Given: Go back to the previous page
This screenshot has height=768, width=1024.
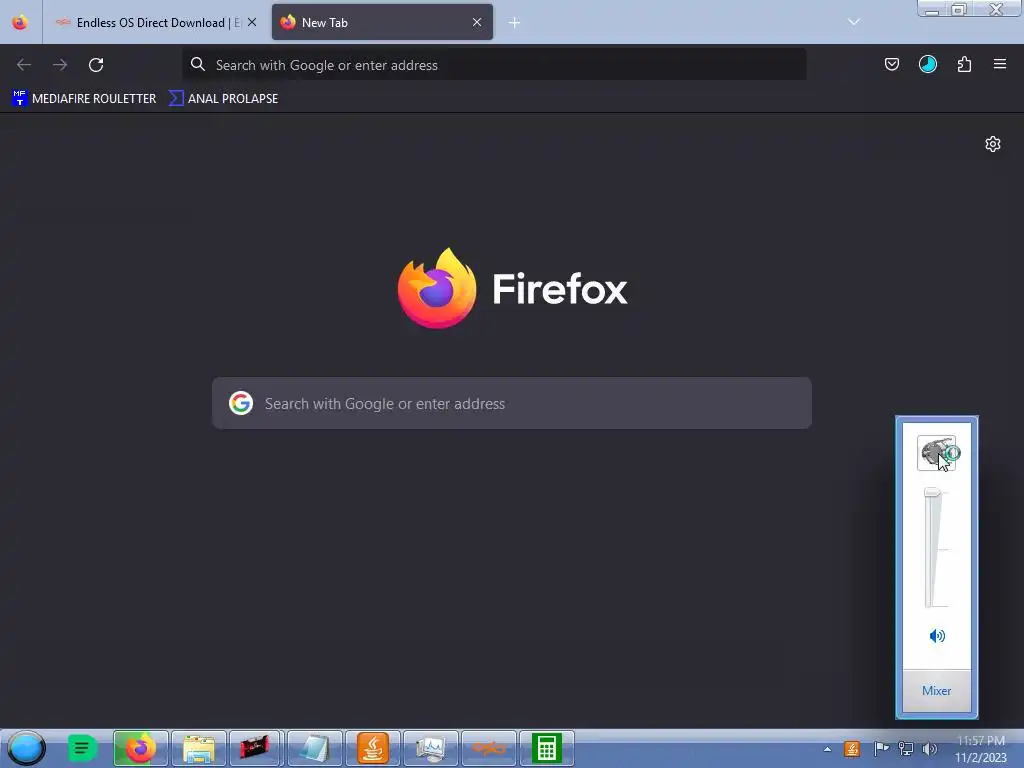Looking at the screenshot, I should pos(24,65).
